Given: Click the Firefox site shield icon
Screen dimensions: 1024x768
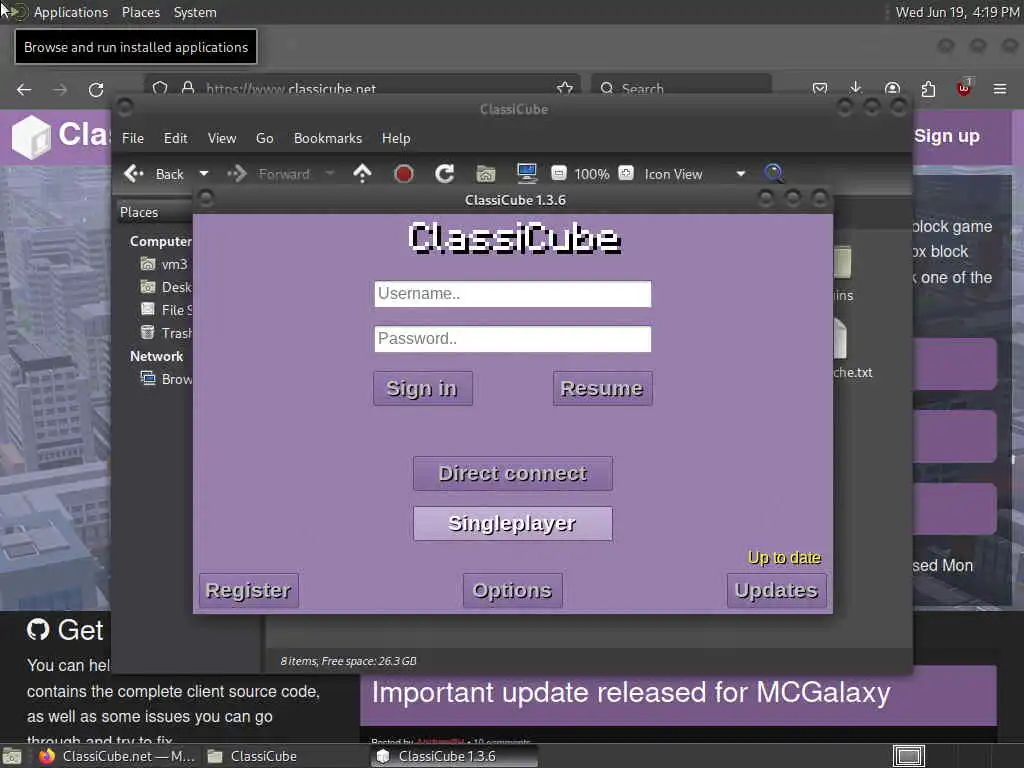Looking at the screenshot, I should [x=160, y=88].
